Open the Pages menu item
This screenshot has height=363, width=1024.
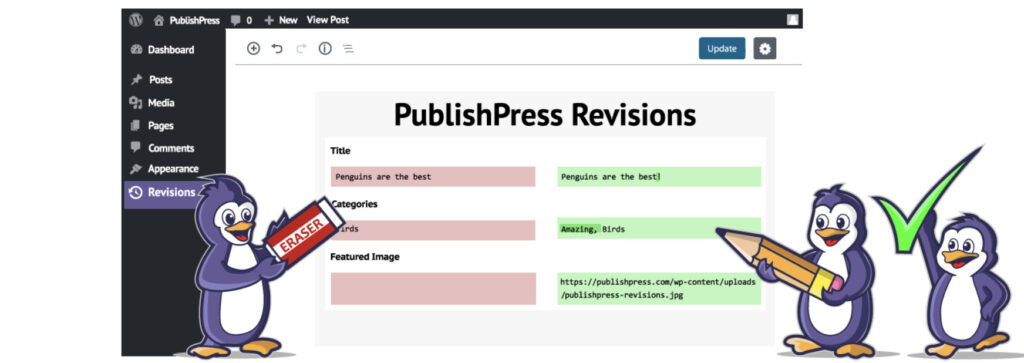coord(161,125)
